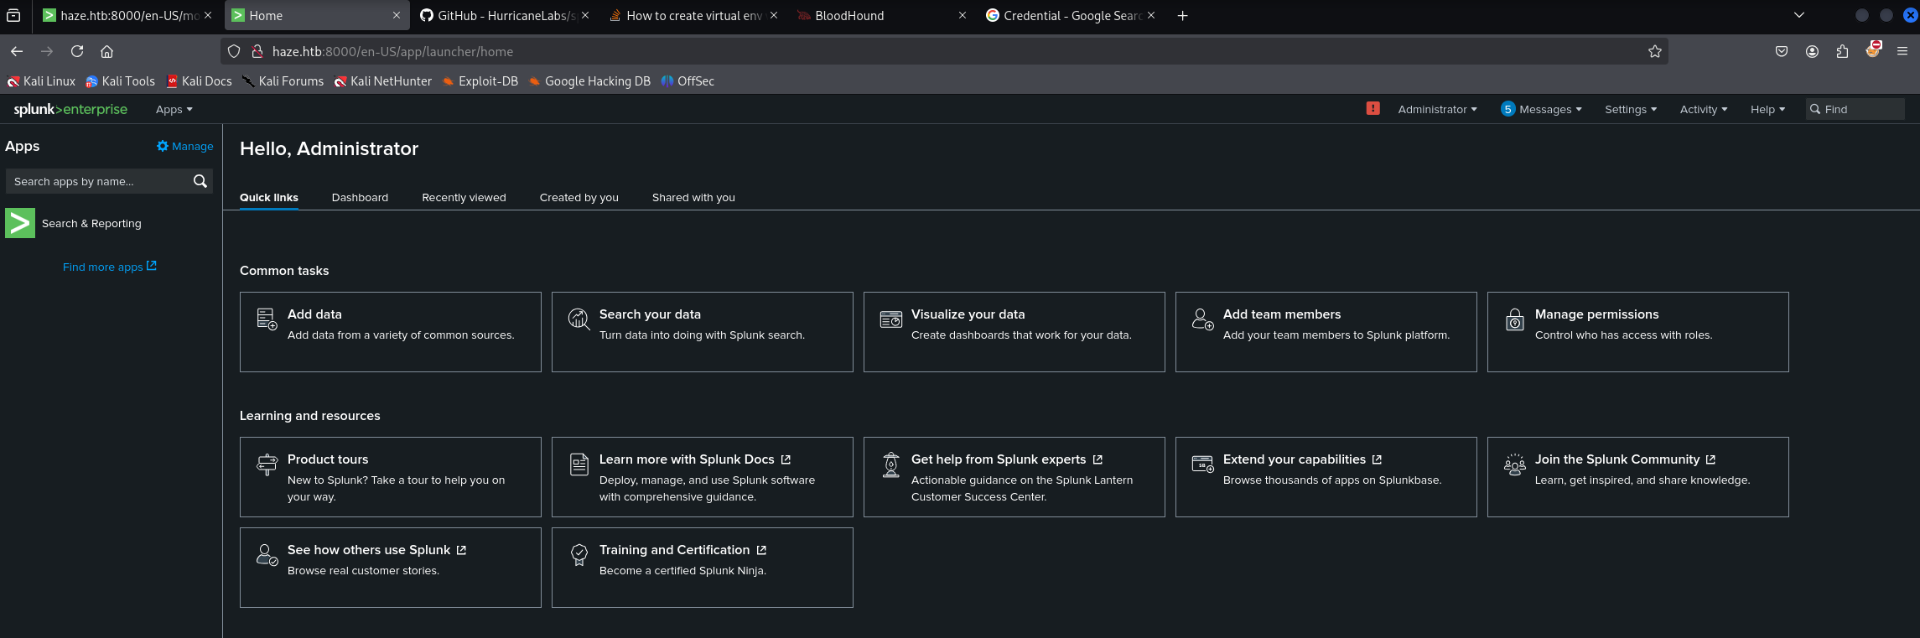Bookmark this page with the star icon
The width and height of the screenshot is (1920, 638).
point(1655,51)
